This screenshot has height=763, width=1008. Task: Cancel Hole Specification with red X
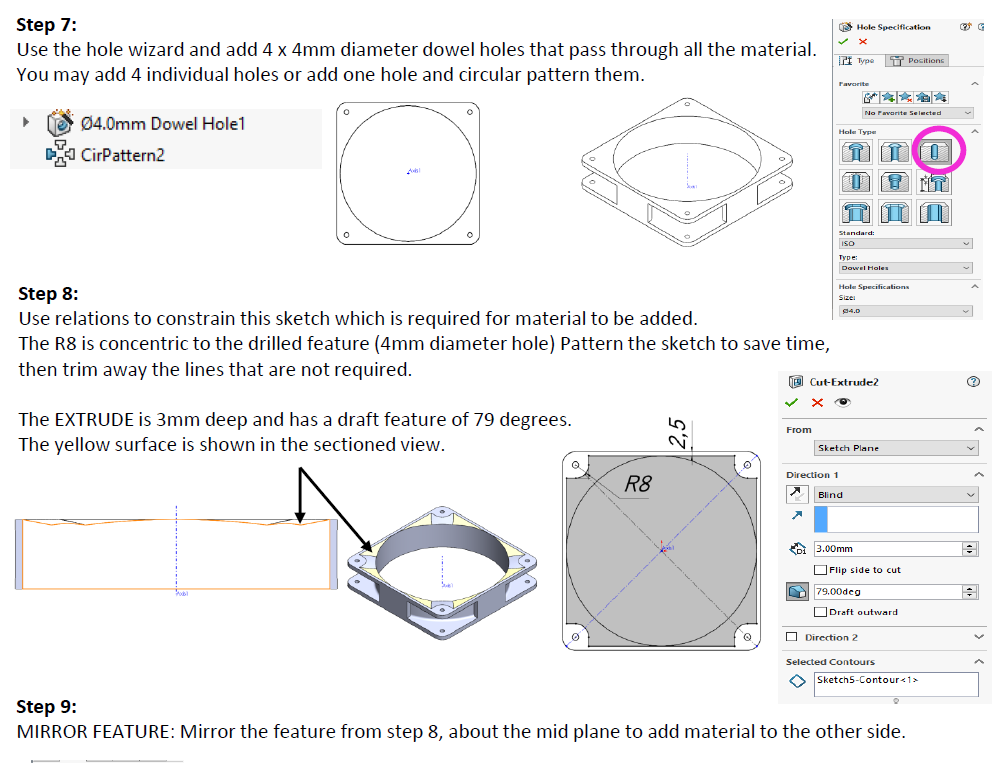[863, 42]
